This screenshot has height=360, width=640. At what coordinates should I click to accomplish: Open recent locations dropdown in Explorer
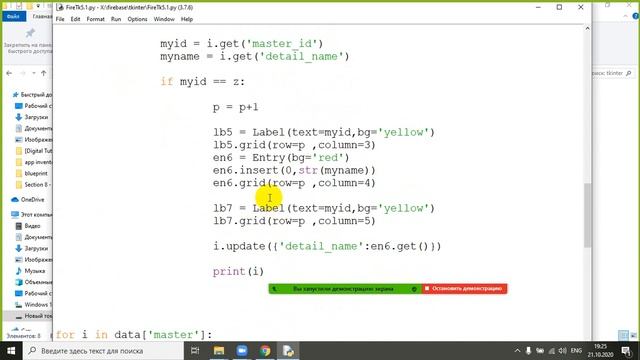[x=34, y=73]
